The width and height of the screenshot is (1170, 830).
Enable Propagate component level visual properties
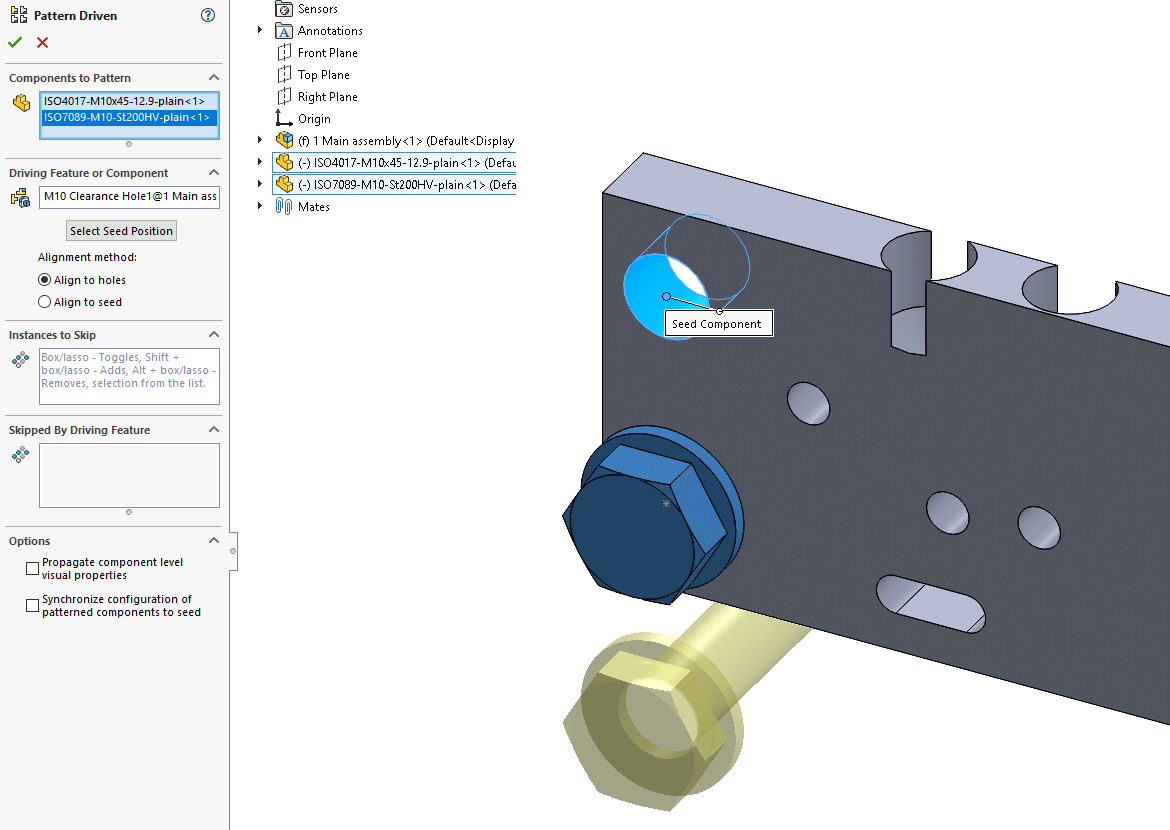32,568
